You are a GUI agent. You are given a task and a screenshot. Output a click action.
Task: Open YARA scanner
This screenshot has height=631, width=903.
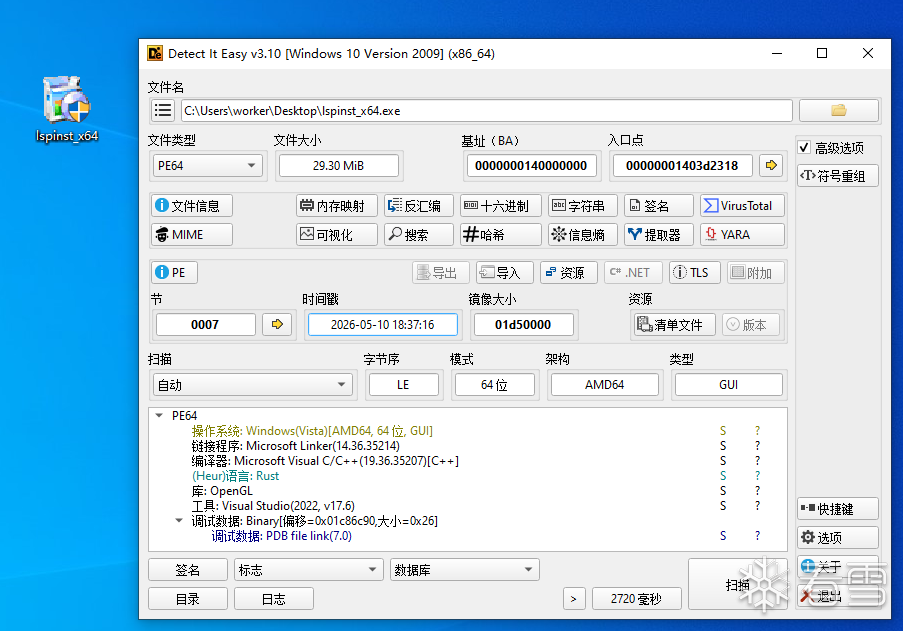[x=742, y=235]
